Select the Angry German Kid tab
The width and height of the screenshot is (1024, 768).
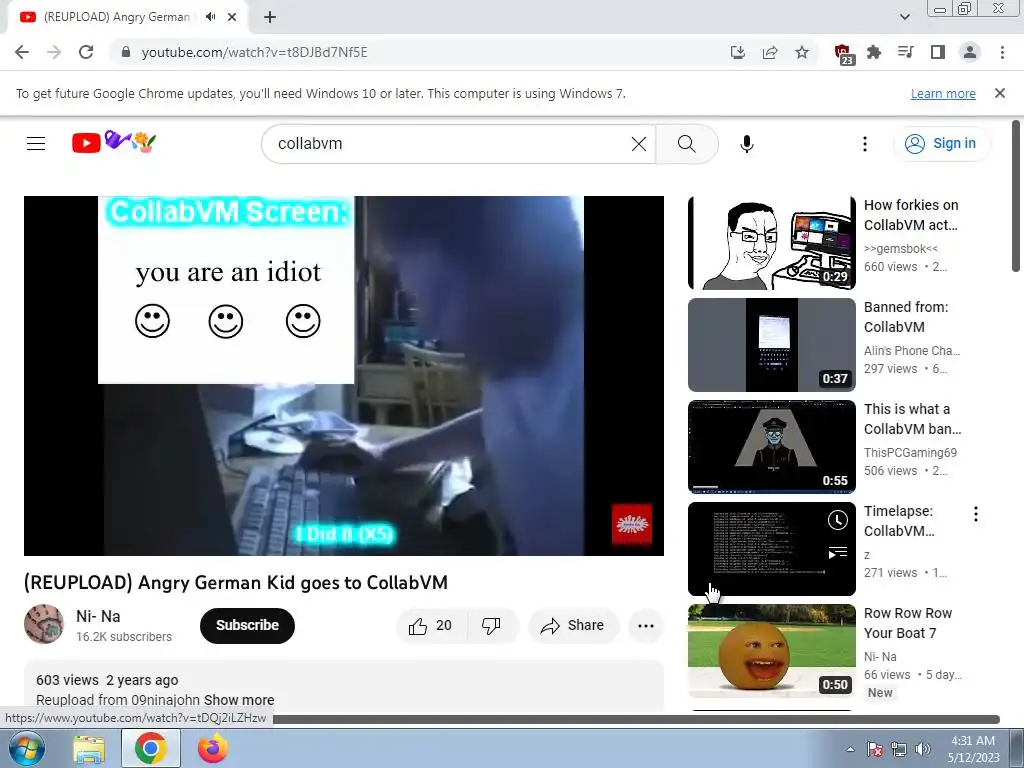click(118, 17)
